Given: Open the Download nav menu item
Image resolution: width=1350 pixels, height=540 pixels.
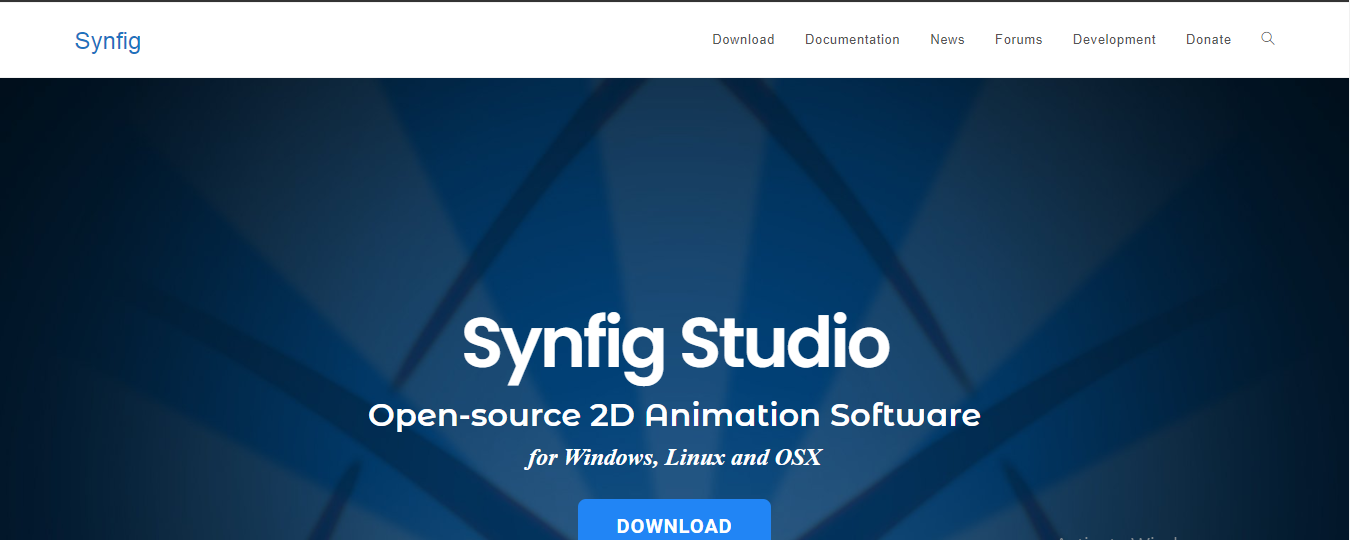Looking at the screenshot, I should coord(743,40).
